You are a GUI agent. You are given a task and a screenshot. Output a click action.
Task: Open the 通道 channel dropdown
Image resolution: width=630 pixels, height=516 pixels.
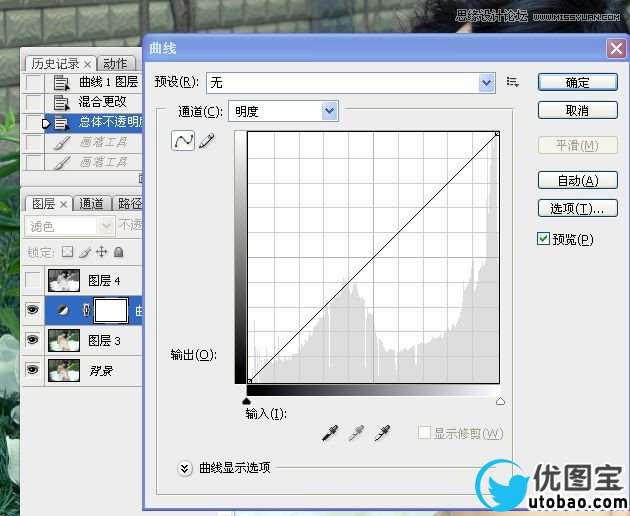point(330,111)
